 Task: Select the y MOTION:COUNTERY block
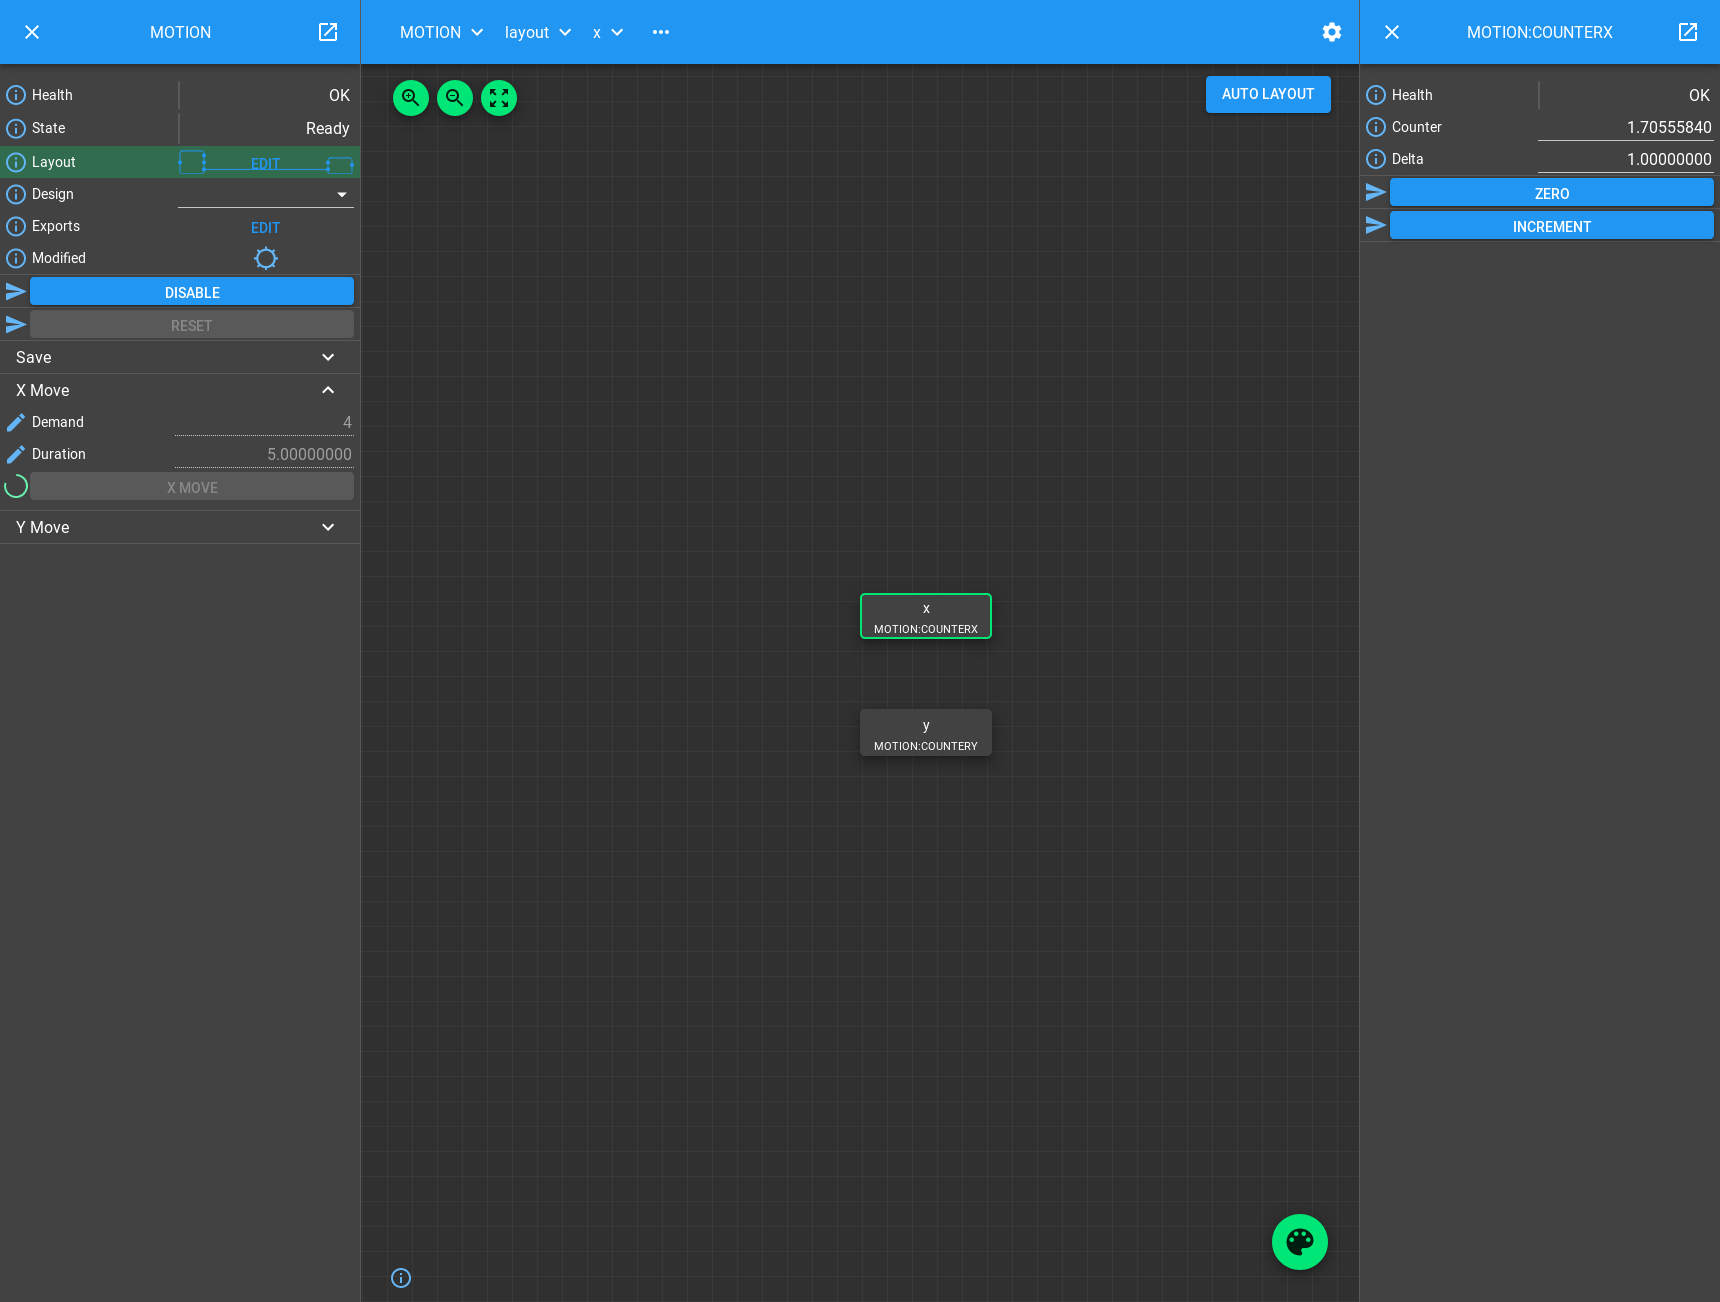(926, 733)
